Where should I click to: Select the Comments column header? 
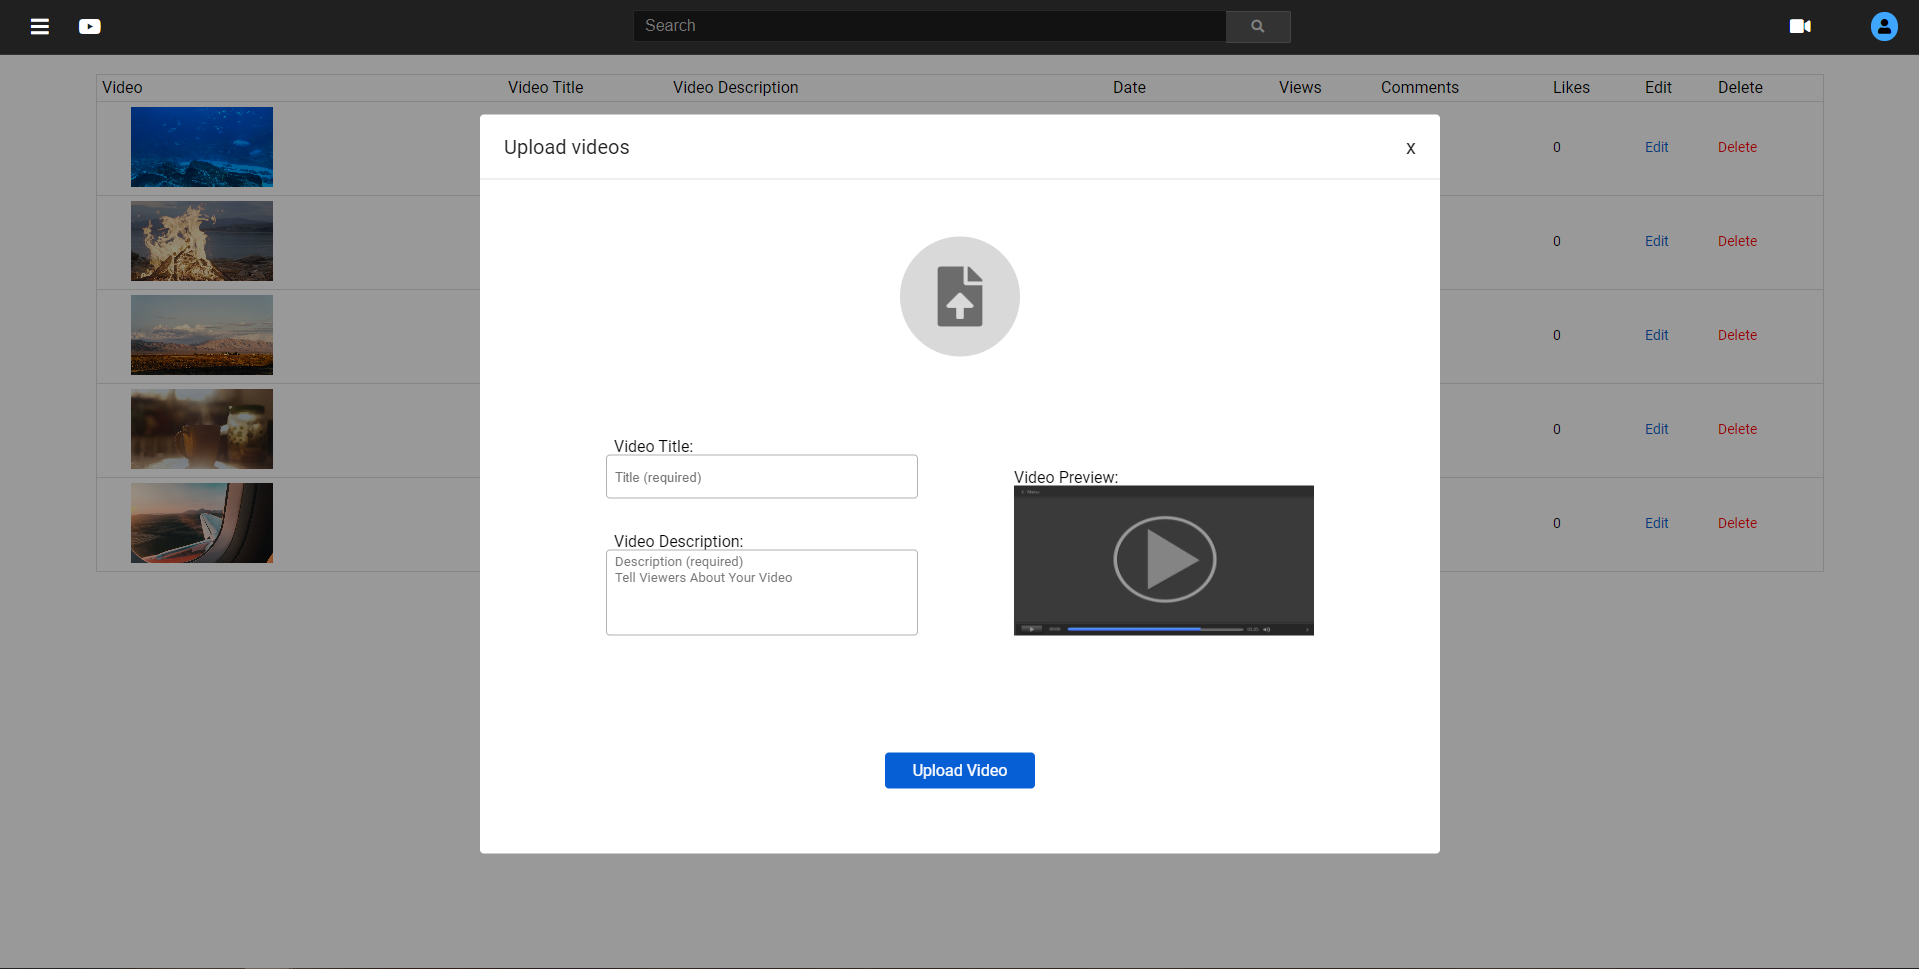point(1419,87)
